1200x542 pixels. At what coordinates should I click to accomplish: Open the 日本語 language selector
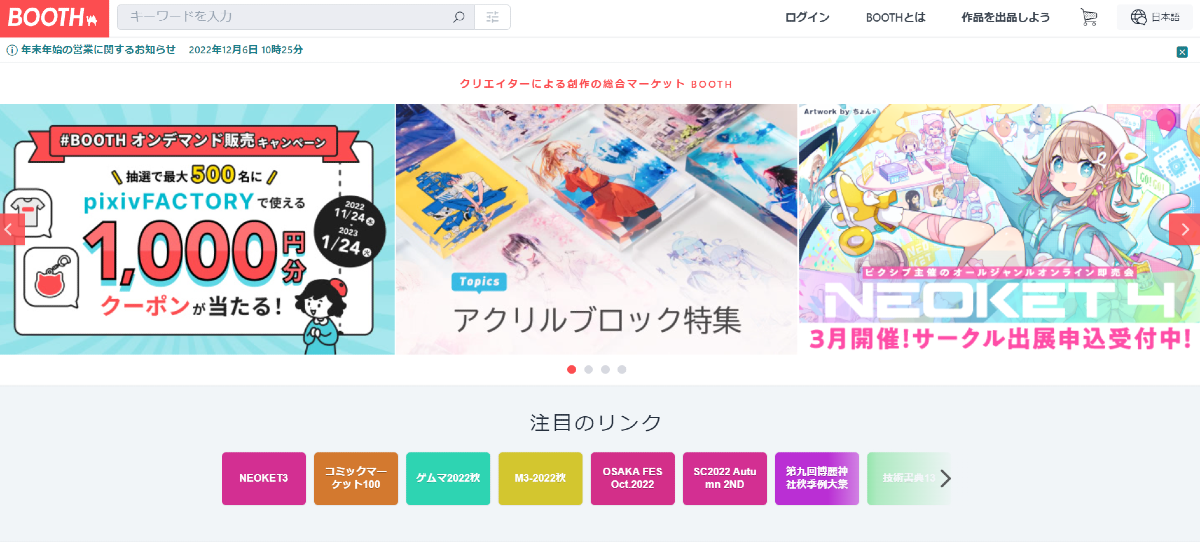pos(1155,17)
